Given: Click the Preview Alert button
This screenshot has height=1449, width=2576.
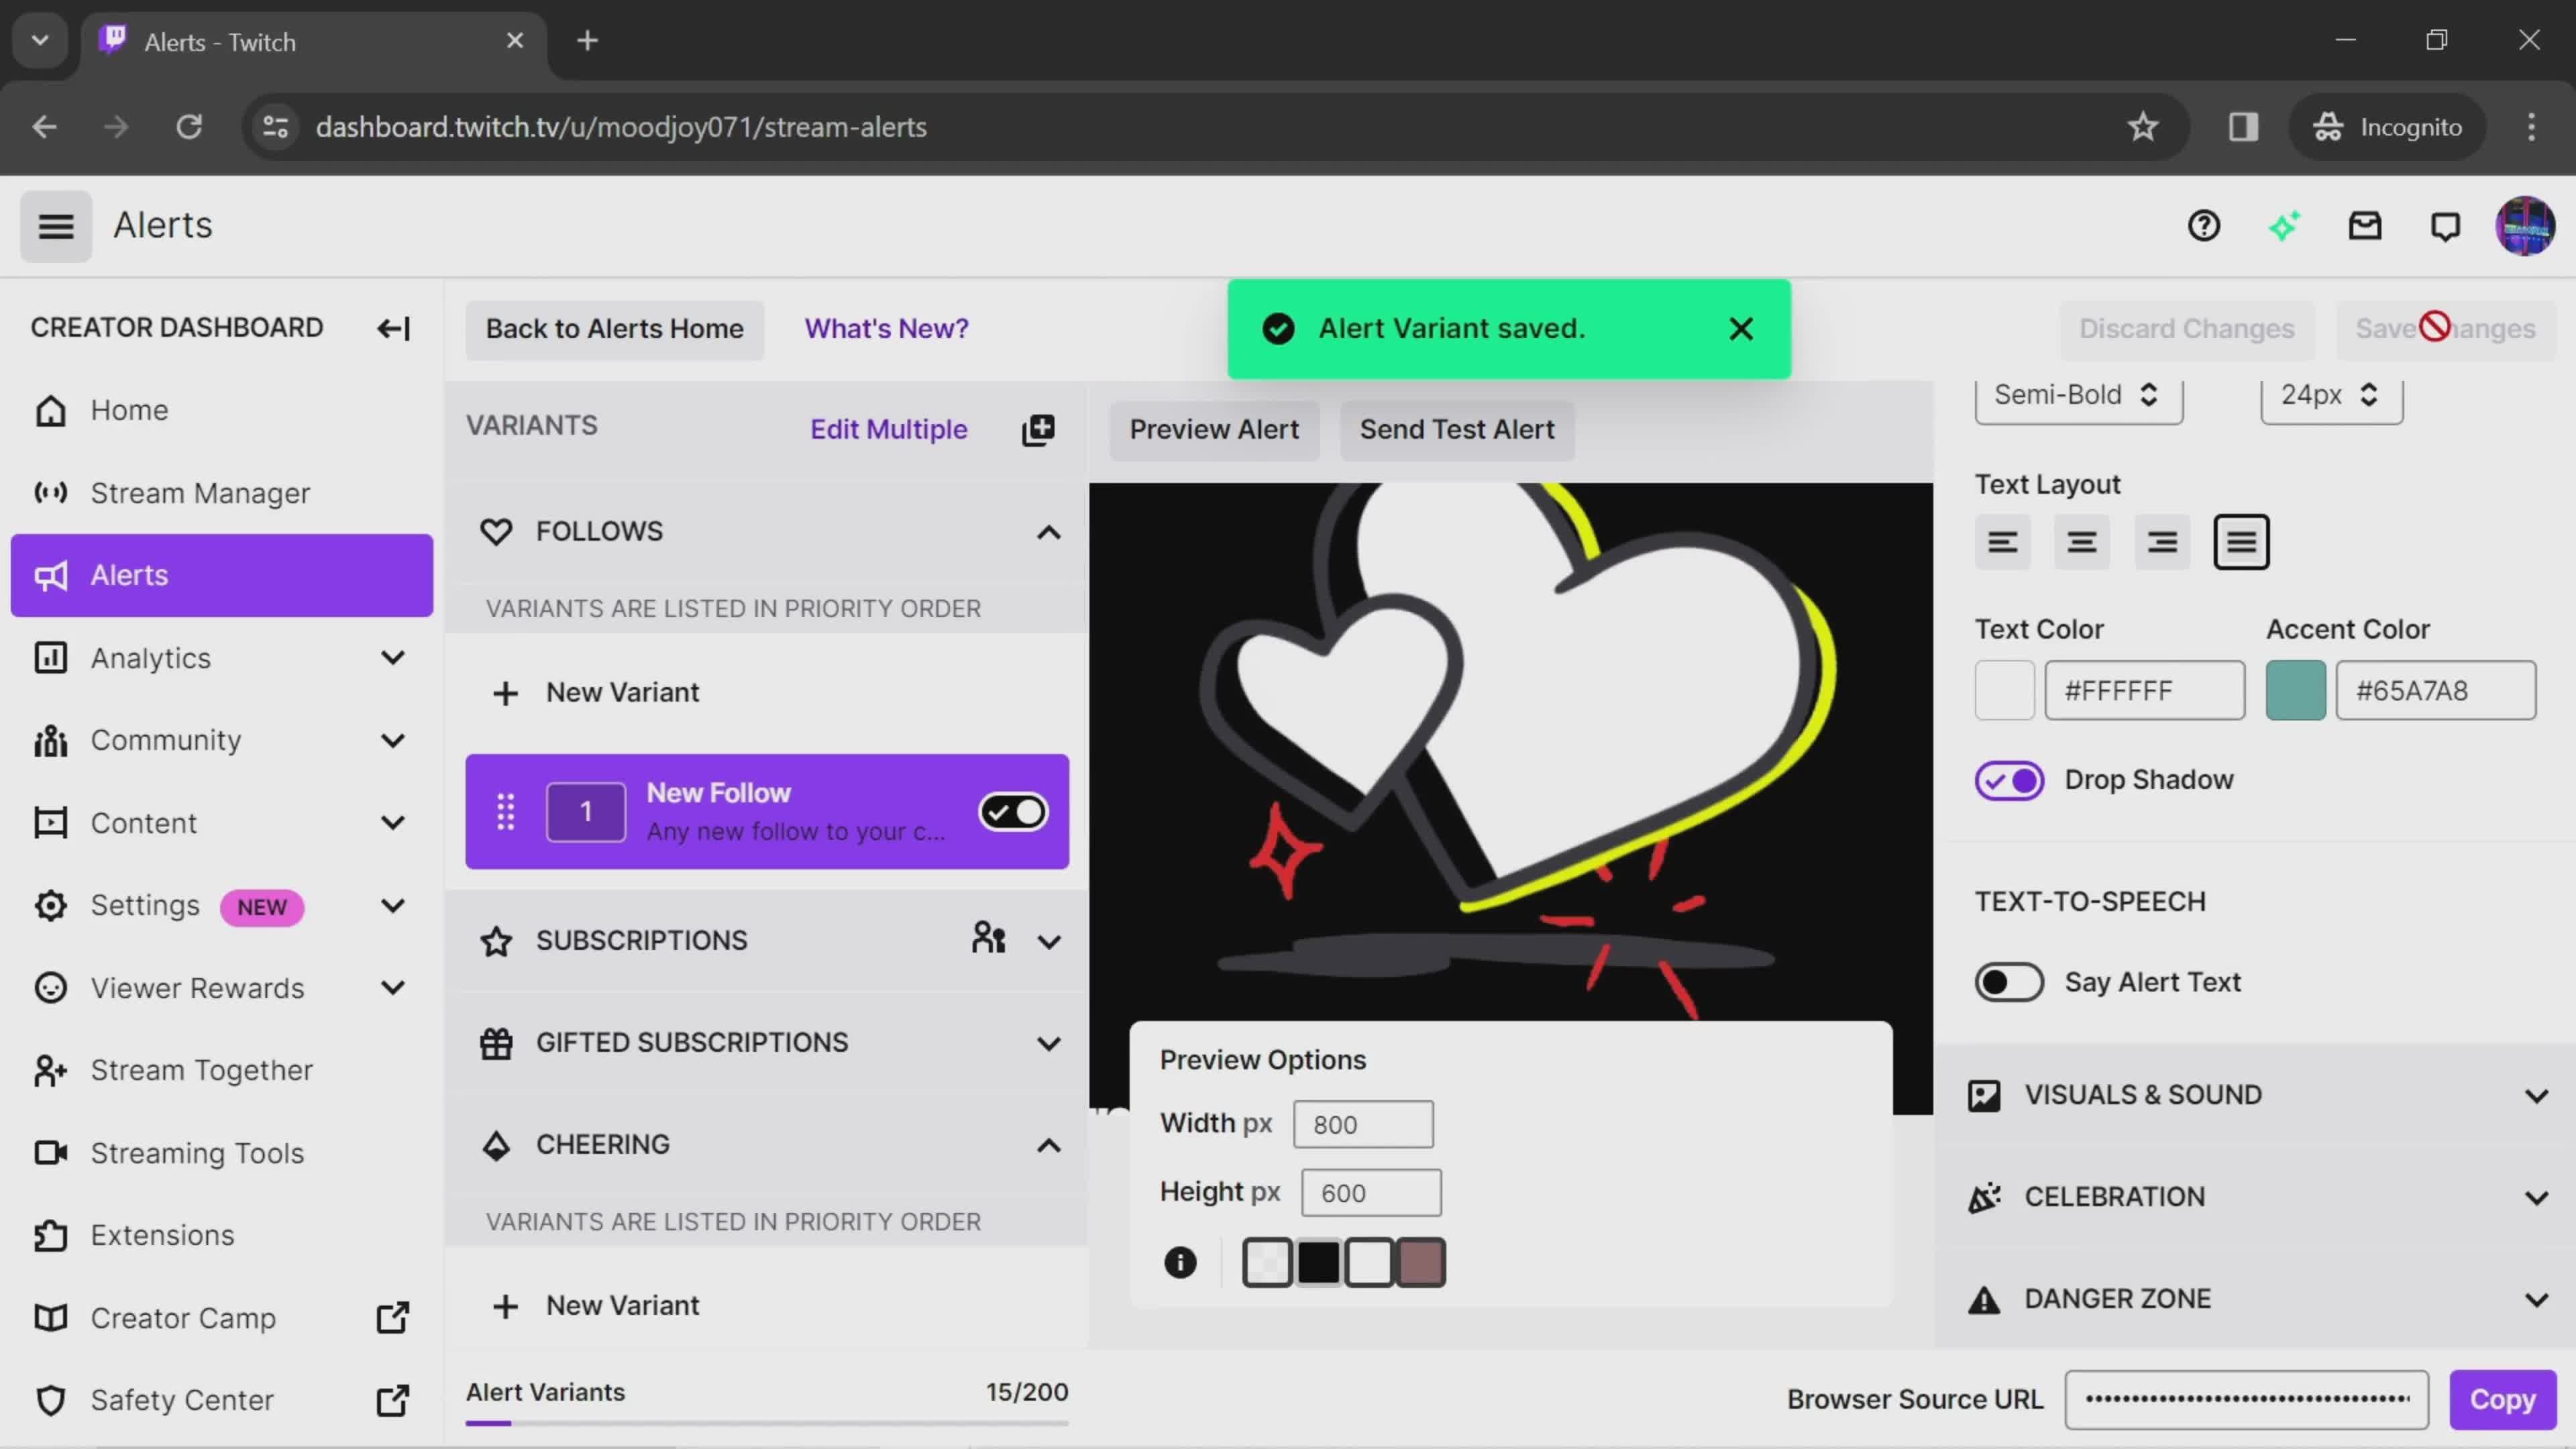Looking at the screenshot, I should pos(1216,428).
